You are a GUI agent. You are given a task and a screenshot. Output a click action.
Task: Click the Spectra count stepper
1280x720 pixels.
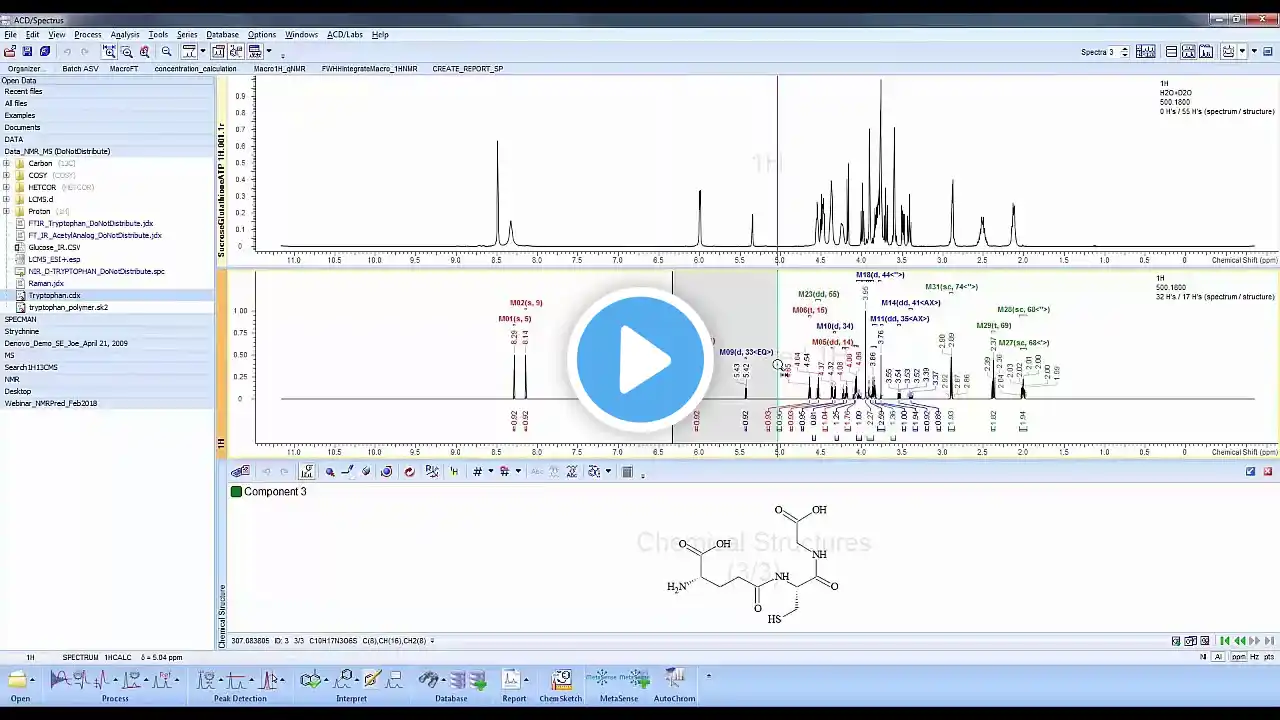click(1125, 52)
